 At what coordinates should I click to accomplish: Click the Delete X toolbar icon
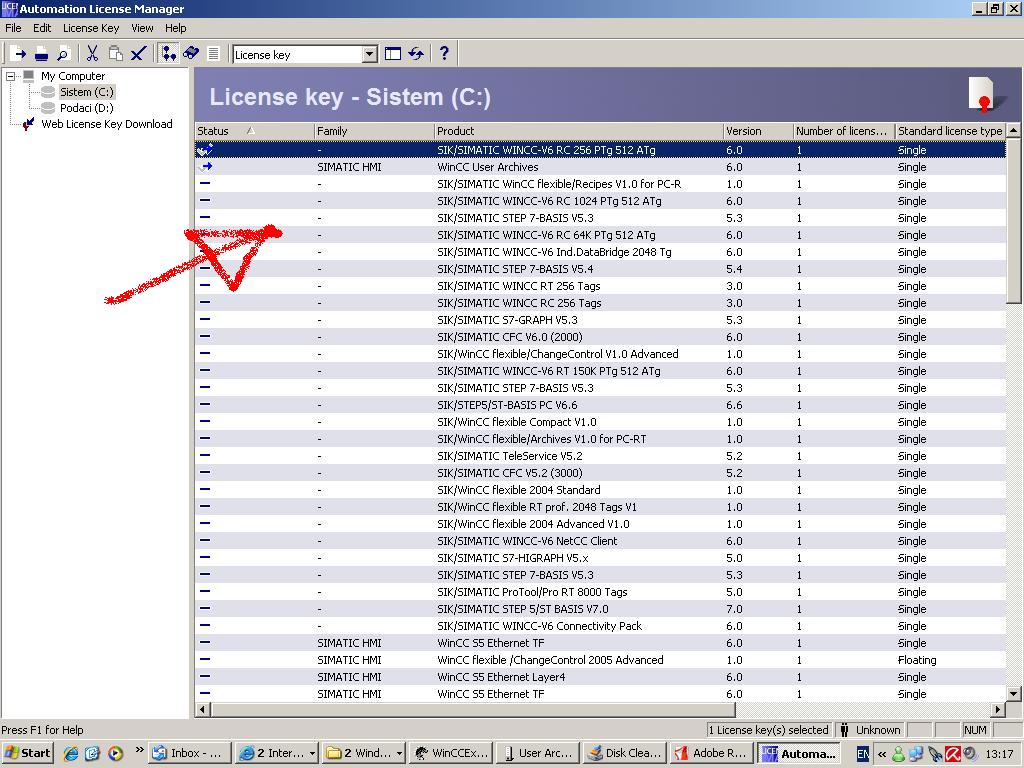pos(137,54)
